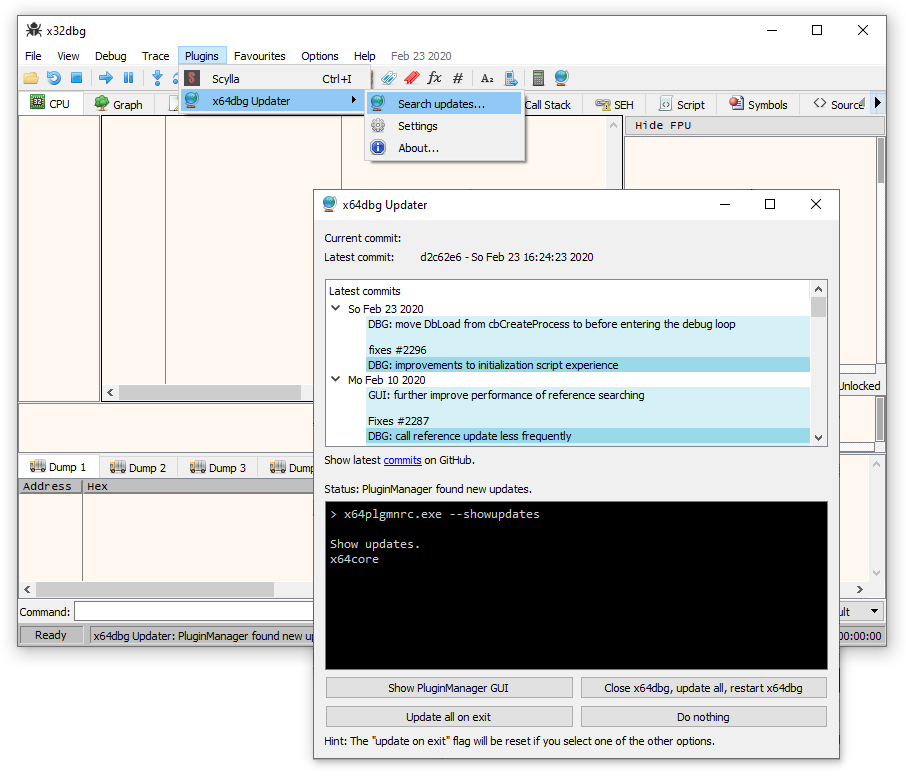Click the commits list vertical scrollbar thumb

(x=818, y=306)
